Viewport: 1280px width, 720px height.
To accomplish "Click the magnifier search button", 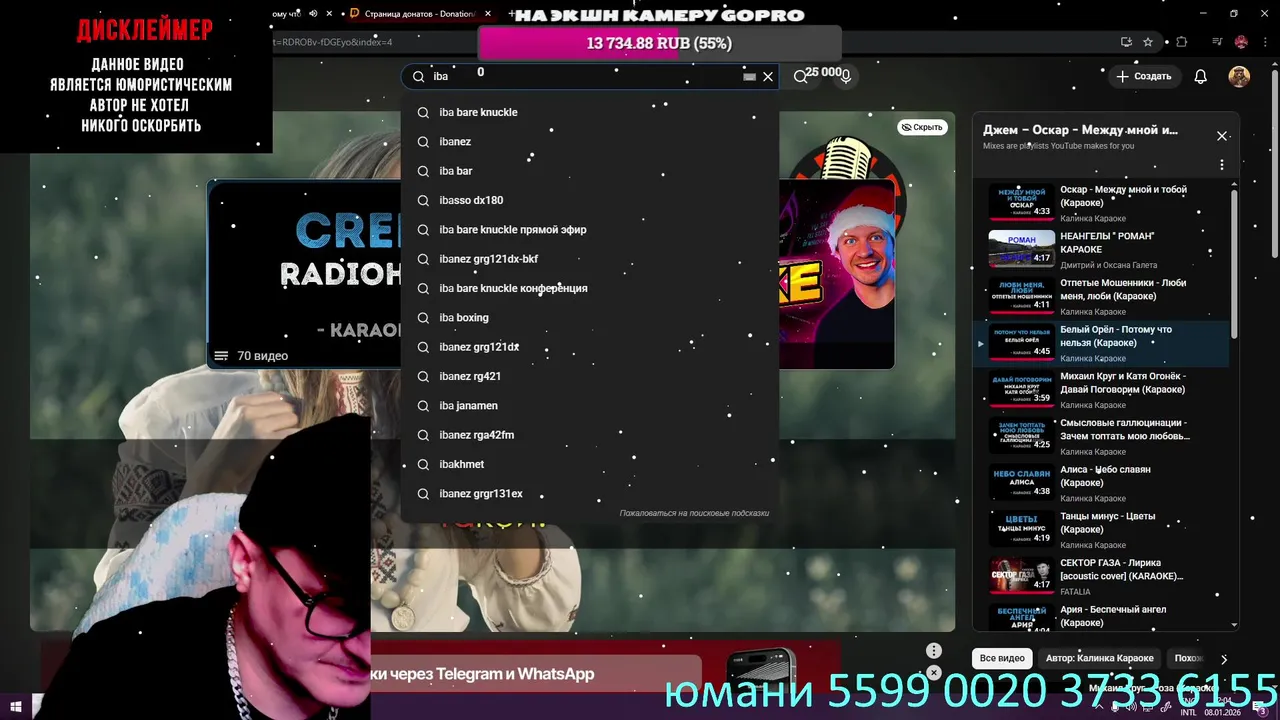I will click(800, 76).
